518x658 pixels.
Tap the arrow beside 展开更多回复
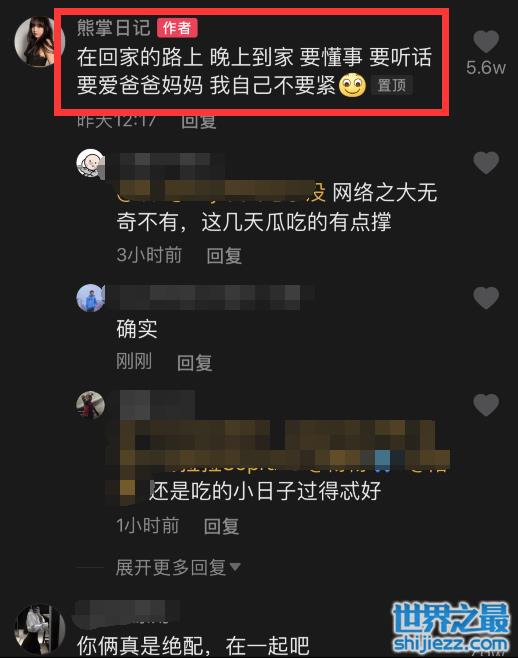[235, 567]
